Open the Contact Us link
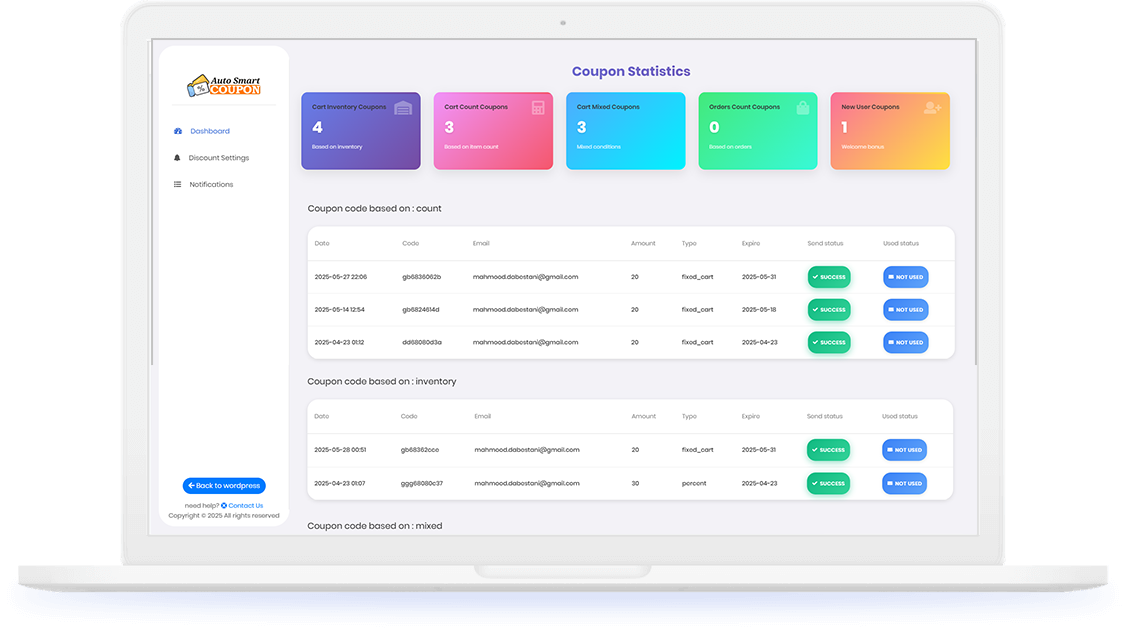The height and width of the screenshot is (630, 1126). (x=242, y=506)
